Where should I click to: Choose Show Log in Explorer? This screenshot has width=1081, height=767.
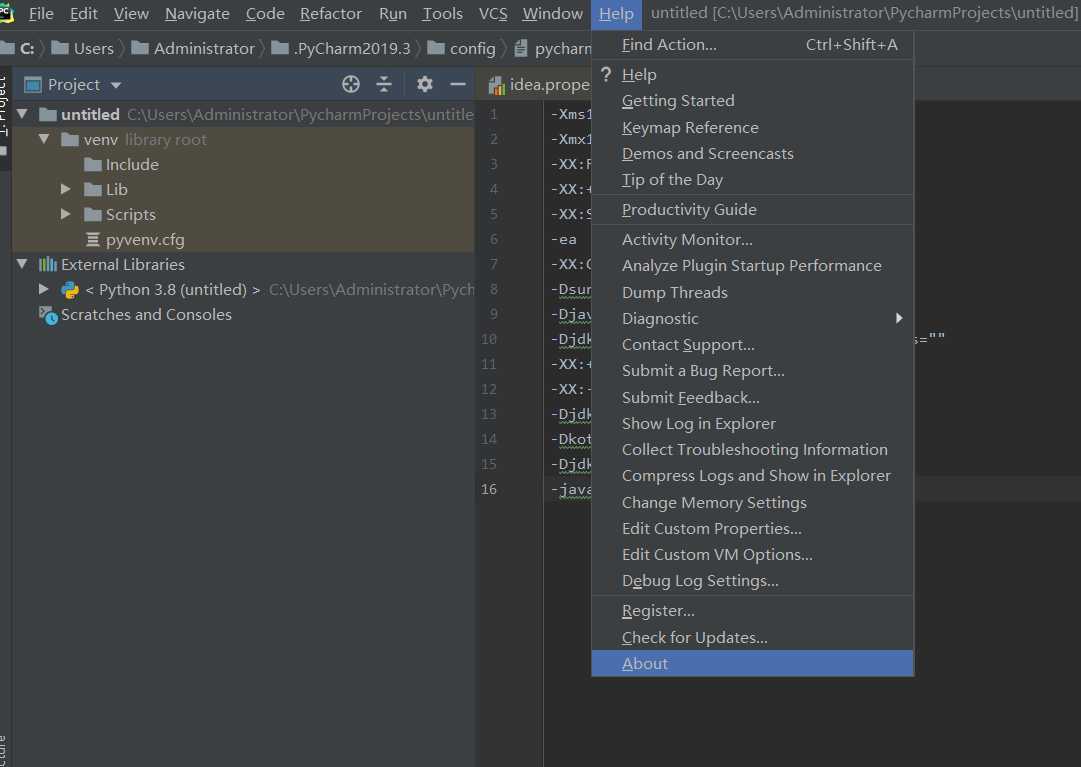point(753,424)
